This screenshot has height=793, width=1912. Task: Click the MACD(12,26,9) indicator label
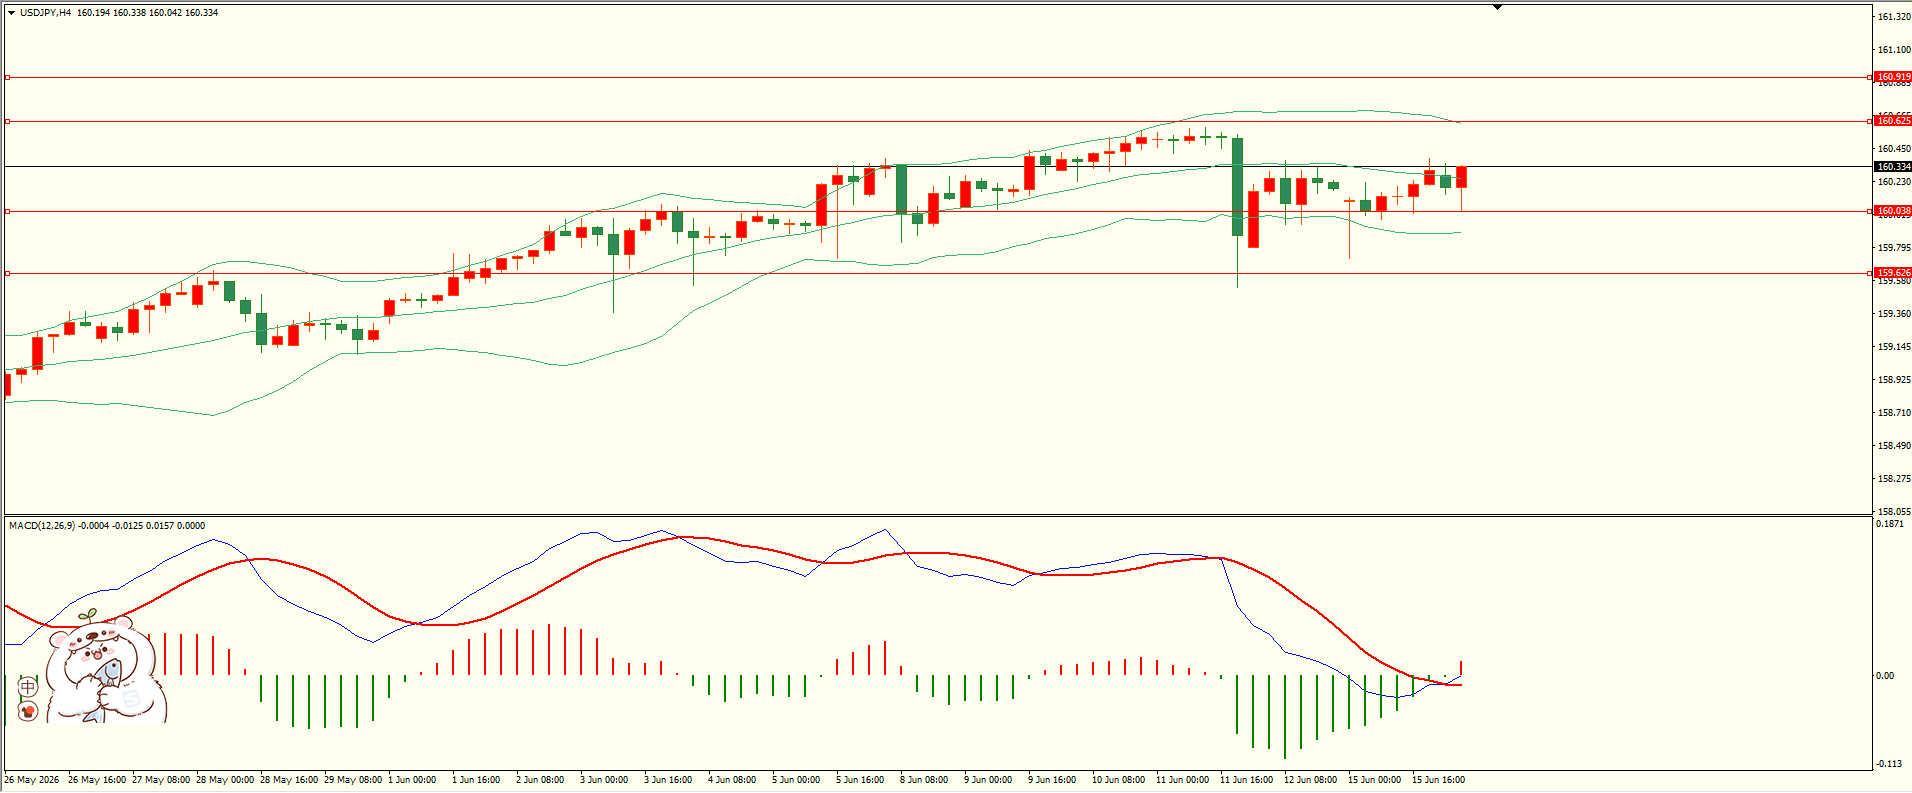pyautogui.click(x=42, y=526)
